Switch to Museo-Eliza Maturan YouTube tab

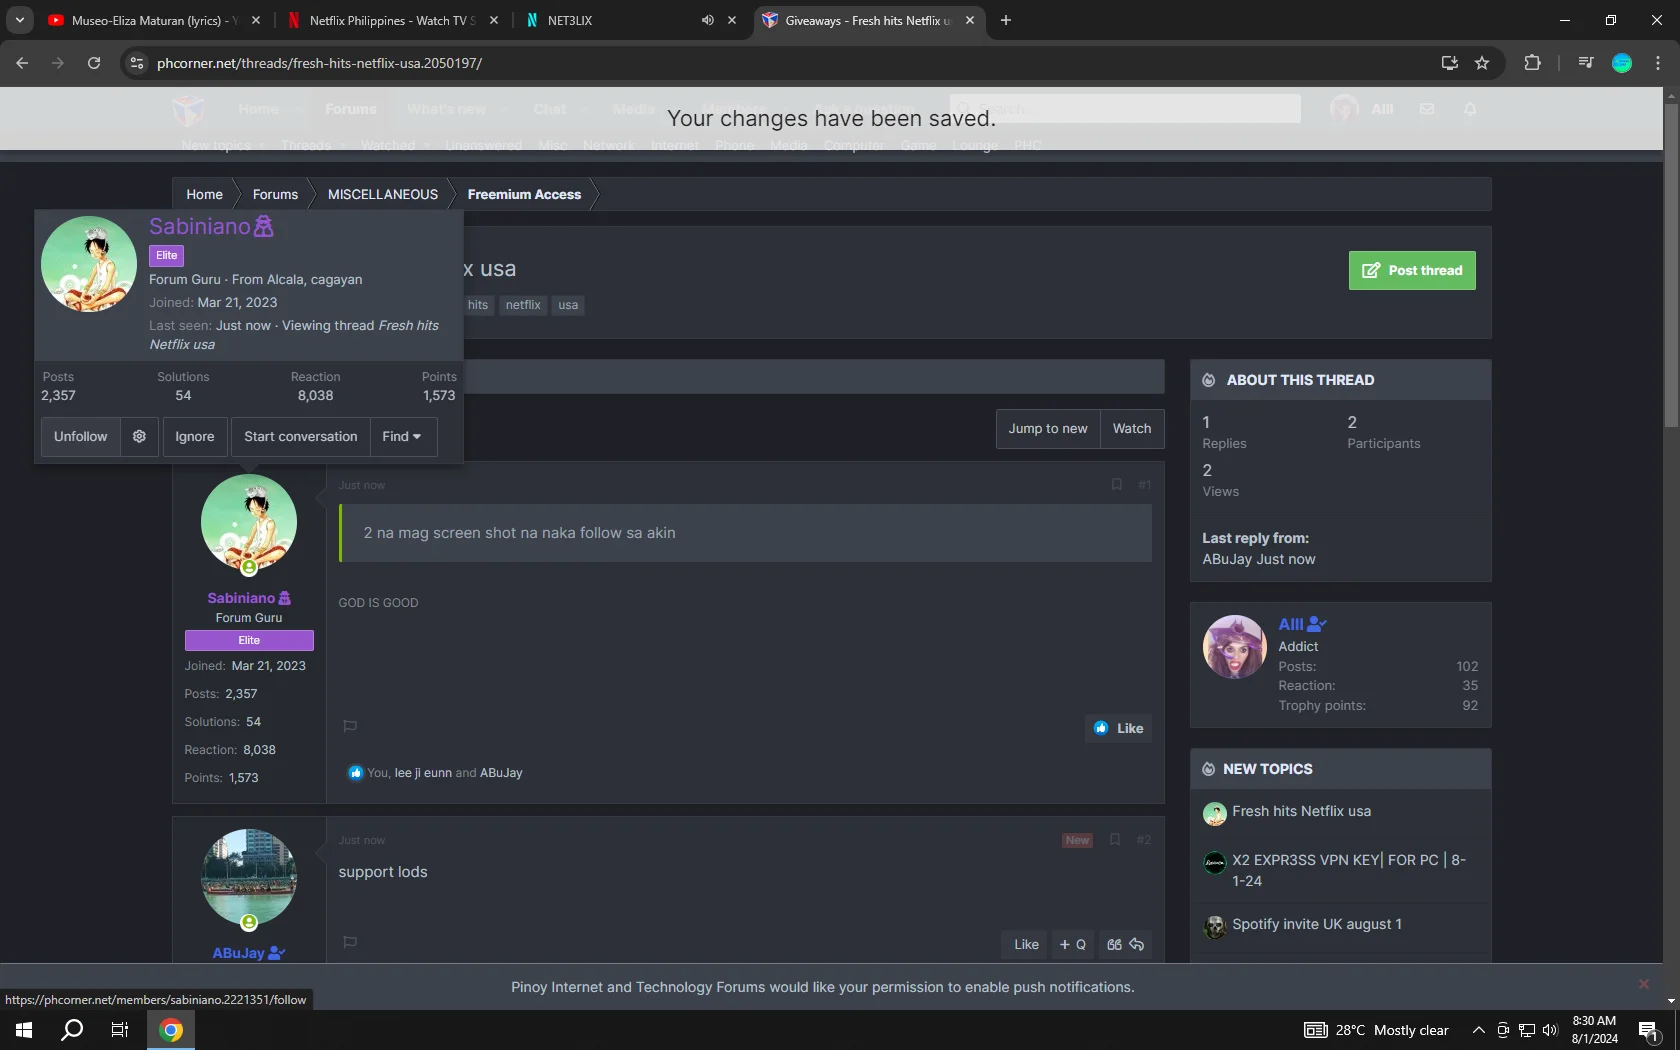point(154,20)
